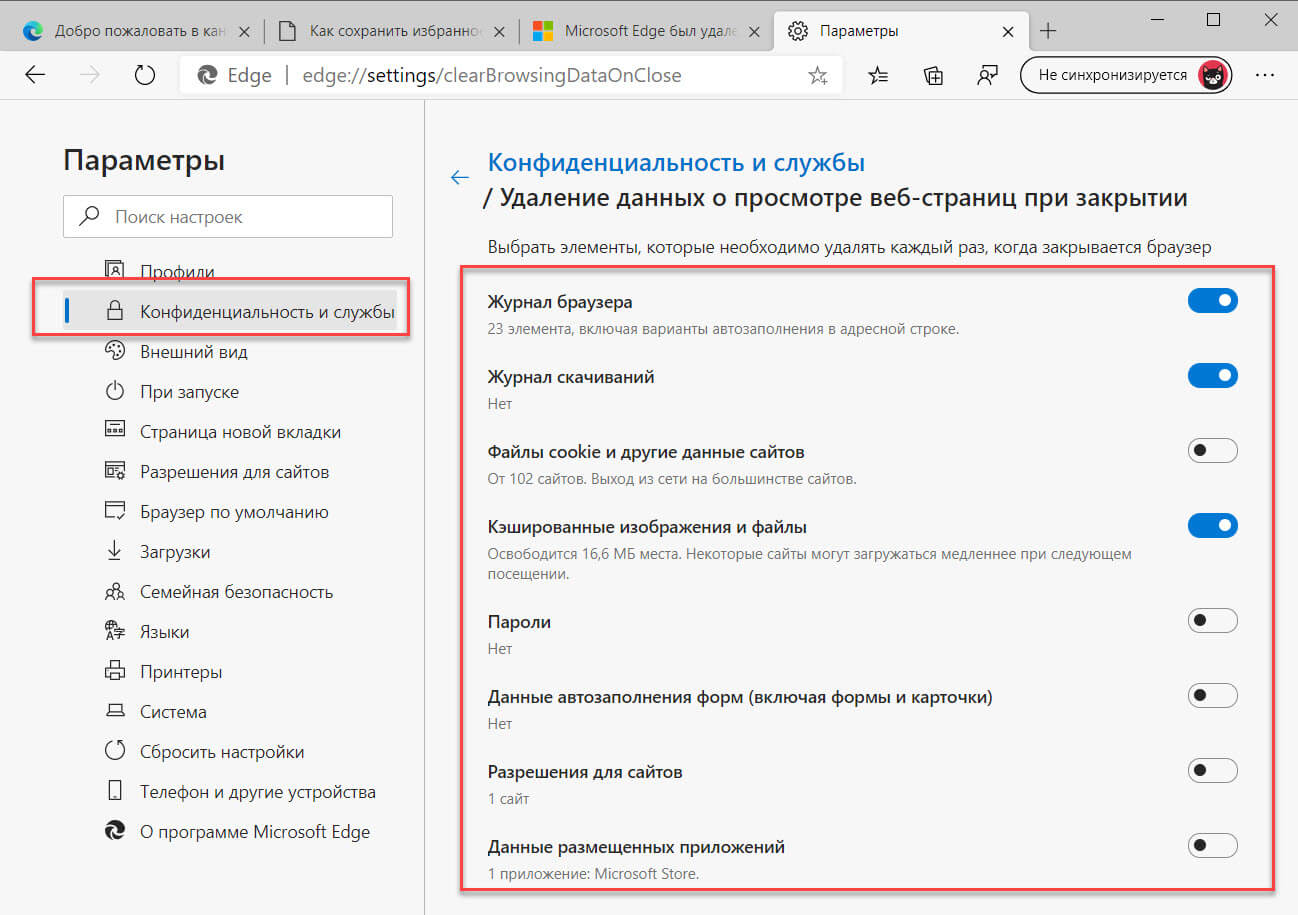This screenshot has width=1298, height=915.
Task: Click the Профили sidebar icon
Action: pos(115,270)
